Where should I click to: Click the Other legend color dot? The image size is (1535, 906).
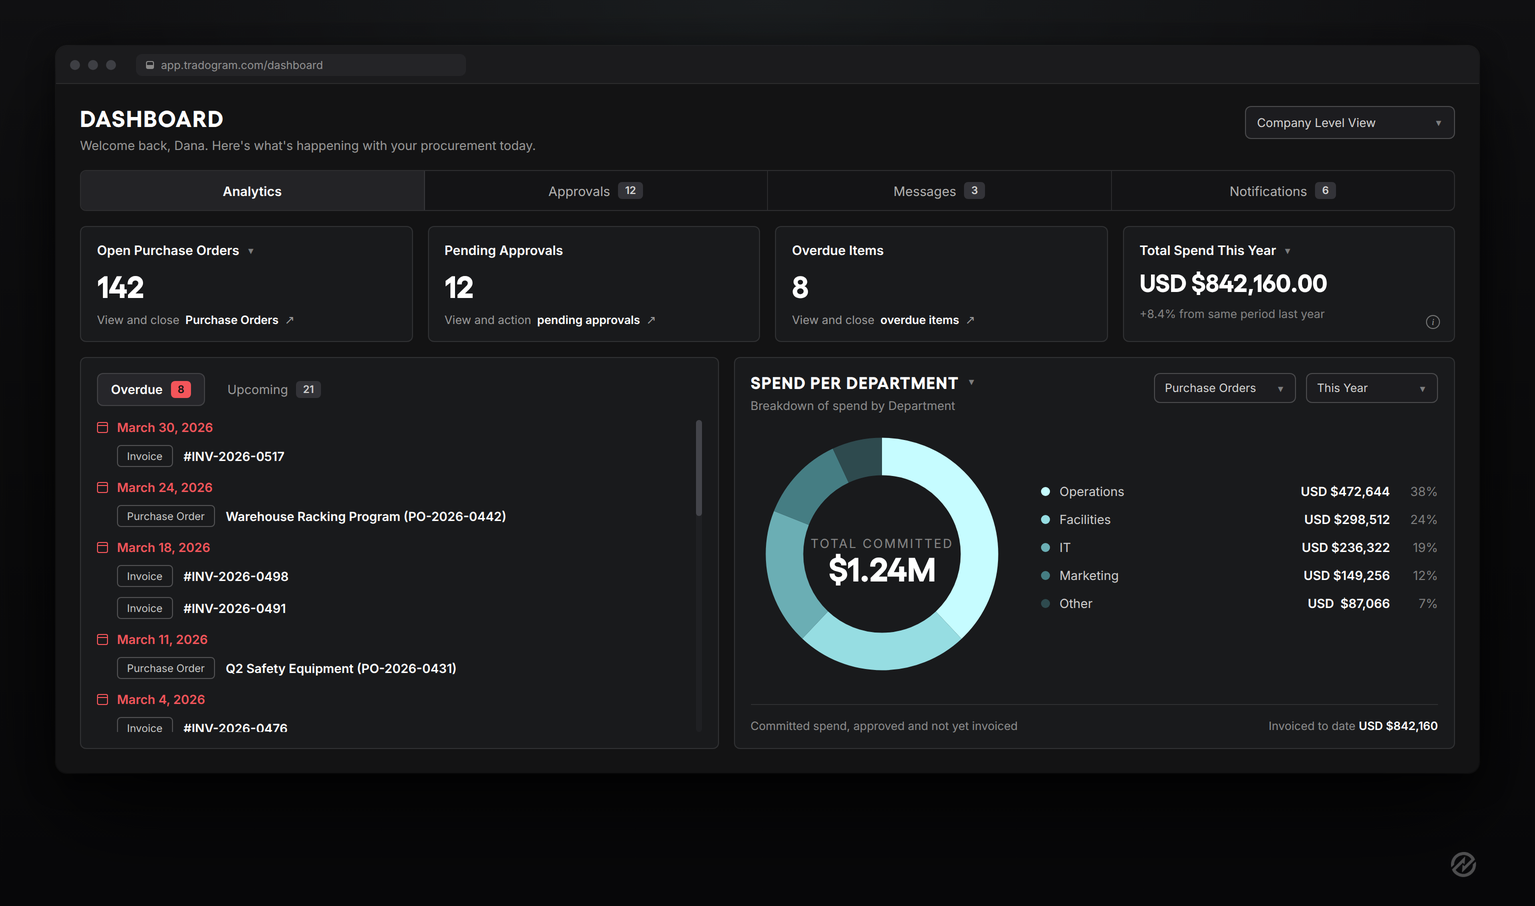click(1045, 603)
